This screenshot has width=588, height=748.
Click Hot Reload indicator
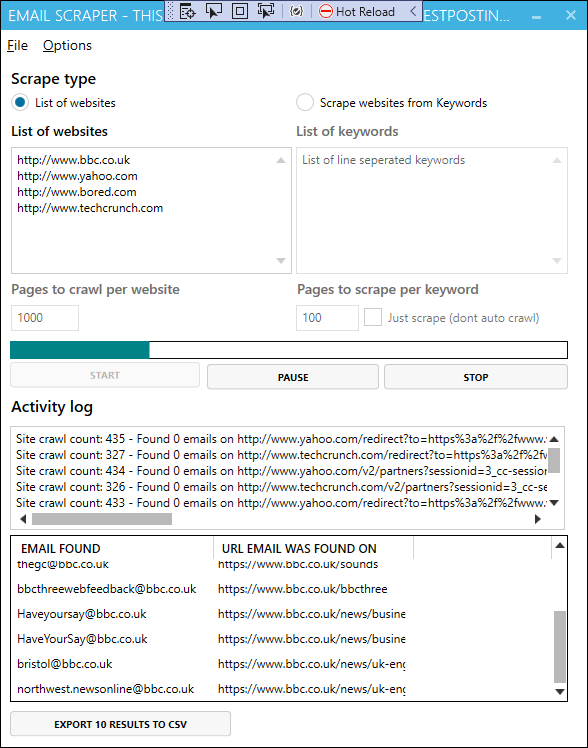(x=357, y=11)
